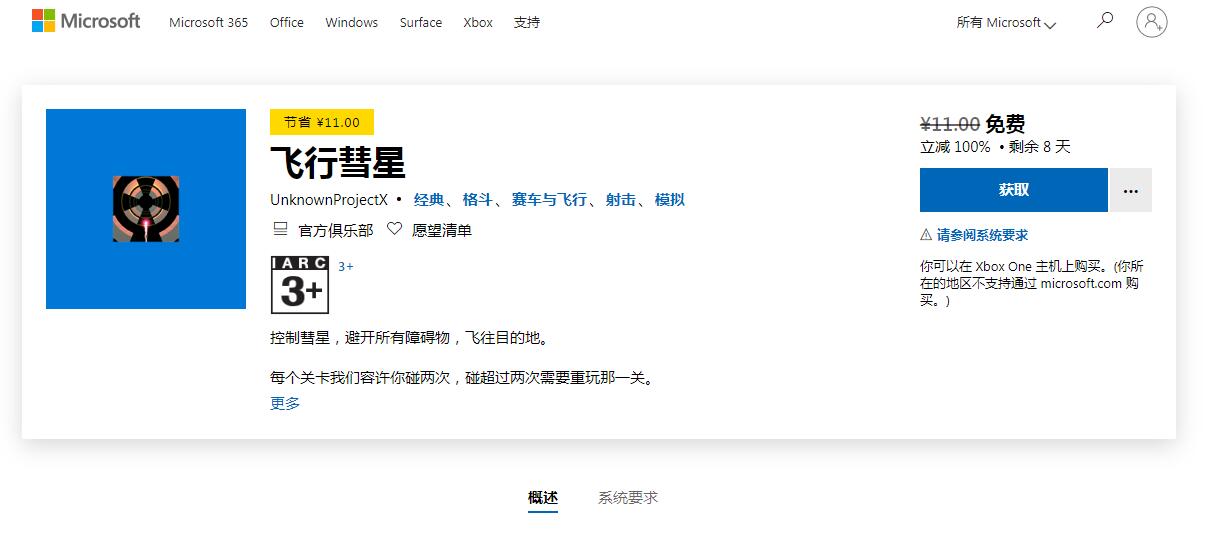Image resolution: width=1208 pixels, height=557 pixels.
Task: Open the Surface menu item
Action: tap(421, 22)
